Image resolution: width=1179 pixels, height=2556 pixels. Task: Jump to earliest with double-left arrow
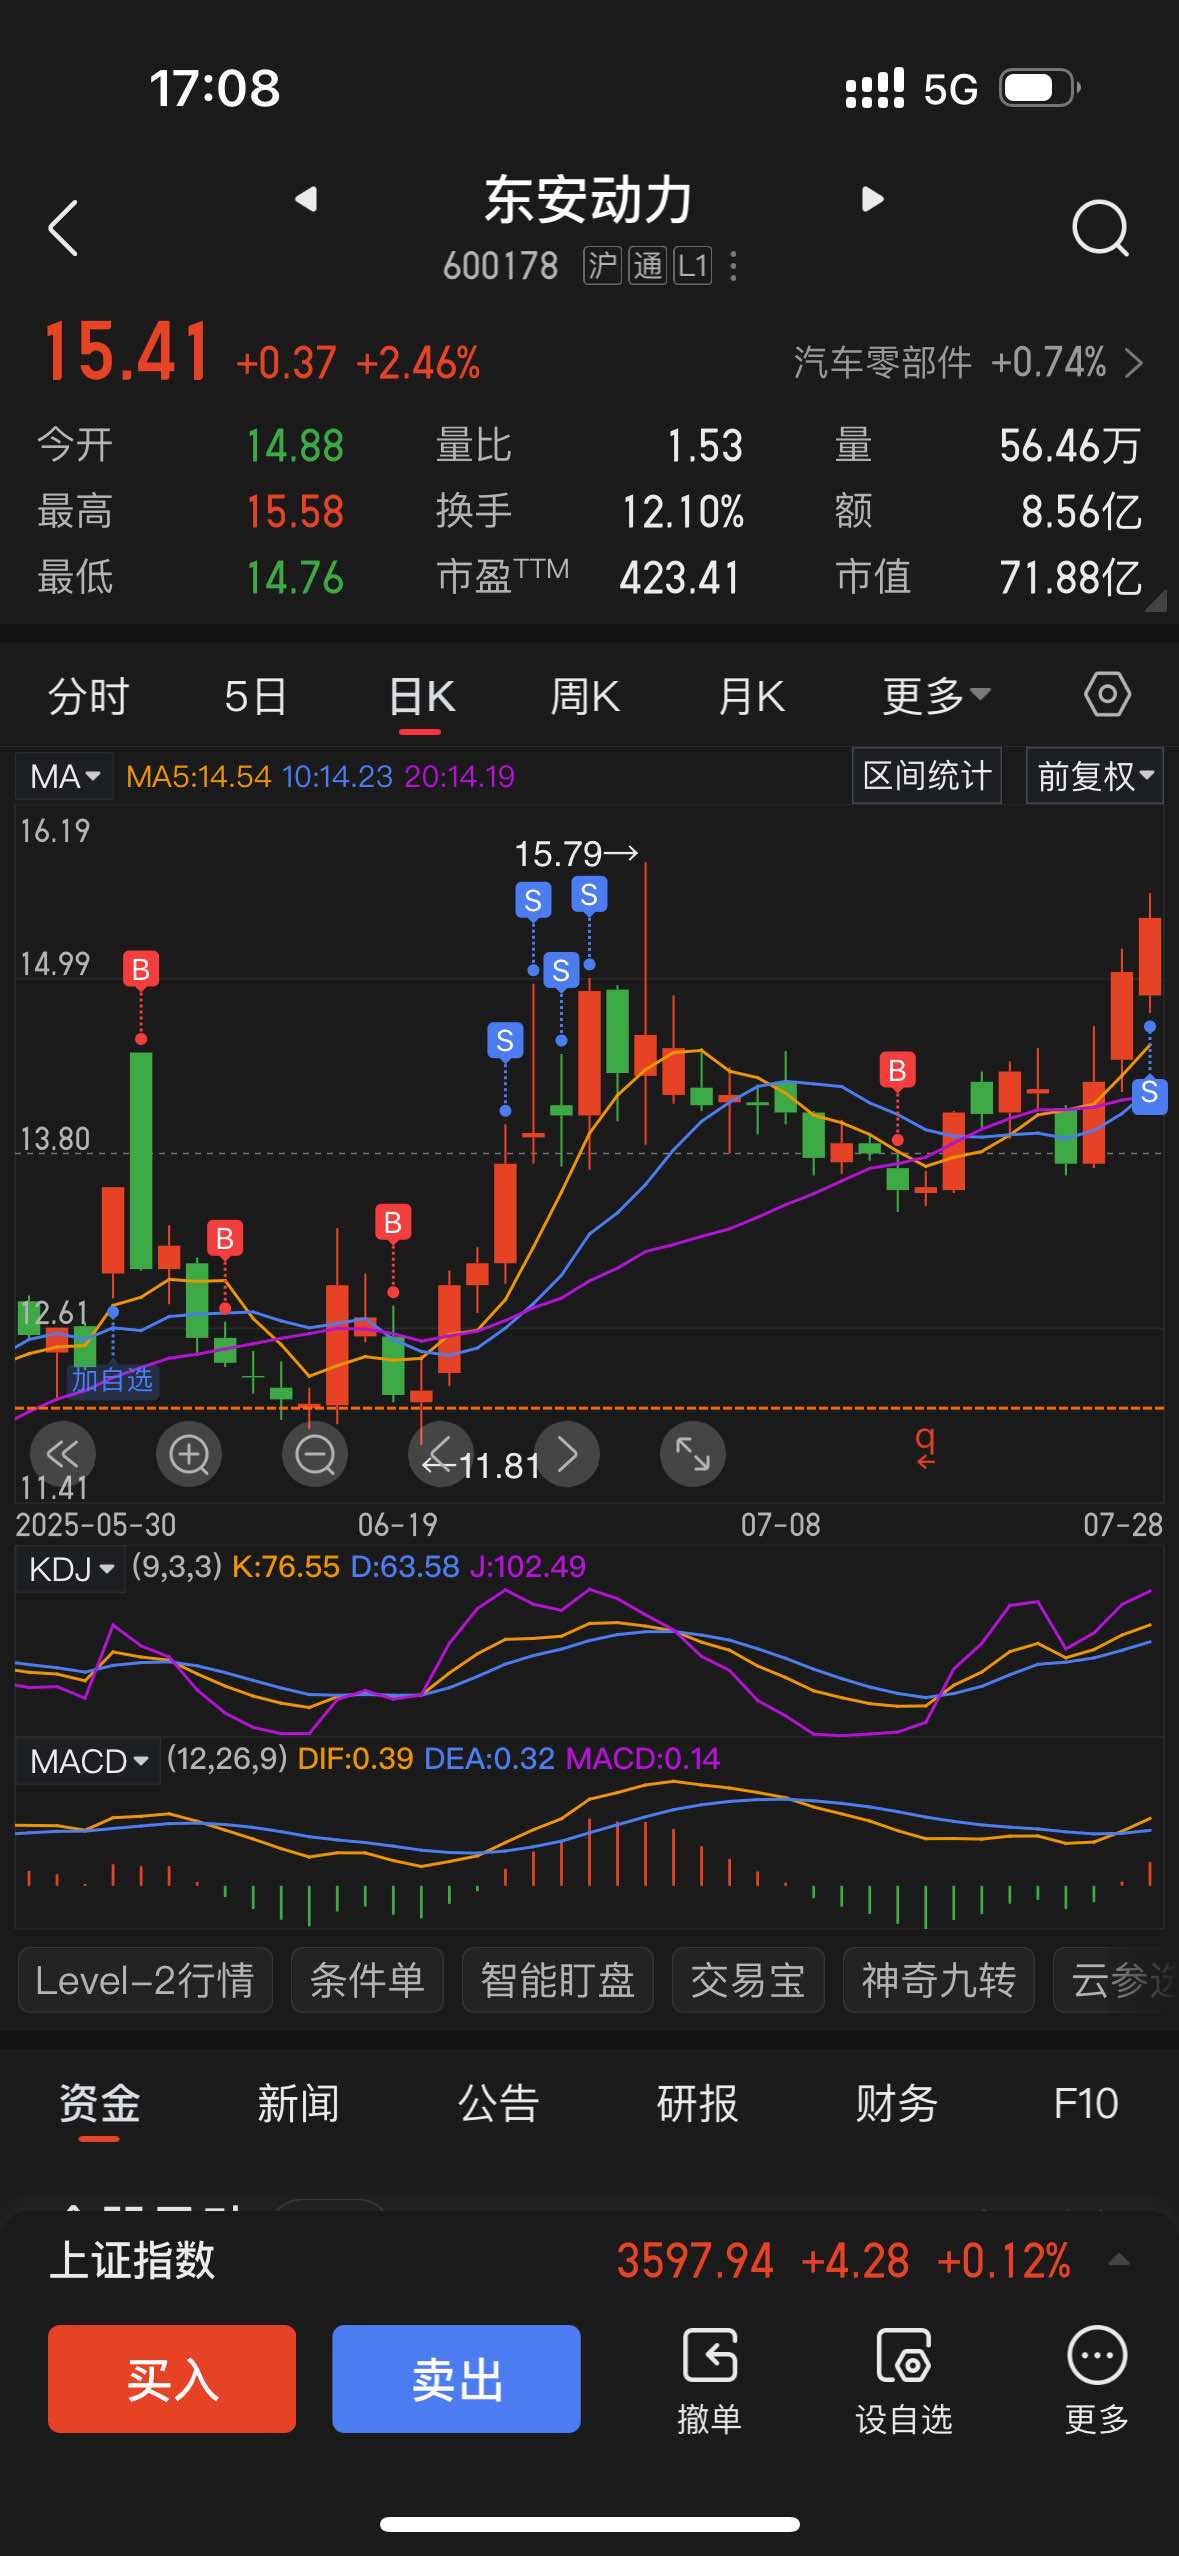63,1453
